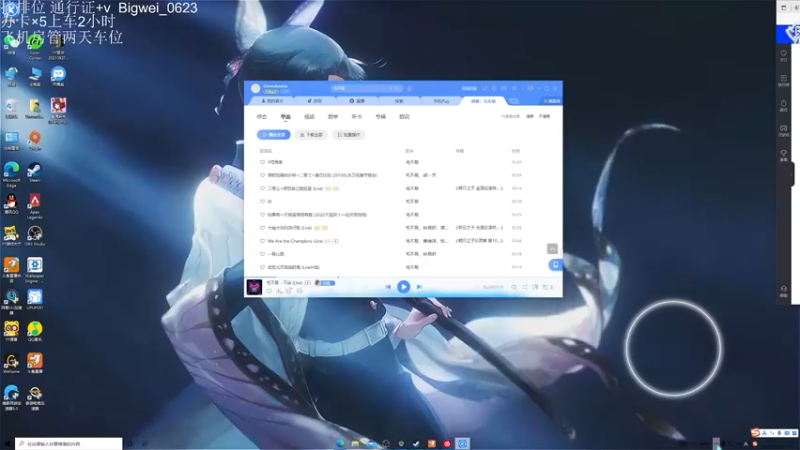Open Microsoft Edge desktop shortcut

point(11,173)
